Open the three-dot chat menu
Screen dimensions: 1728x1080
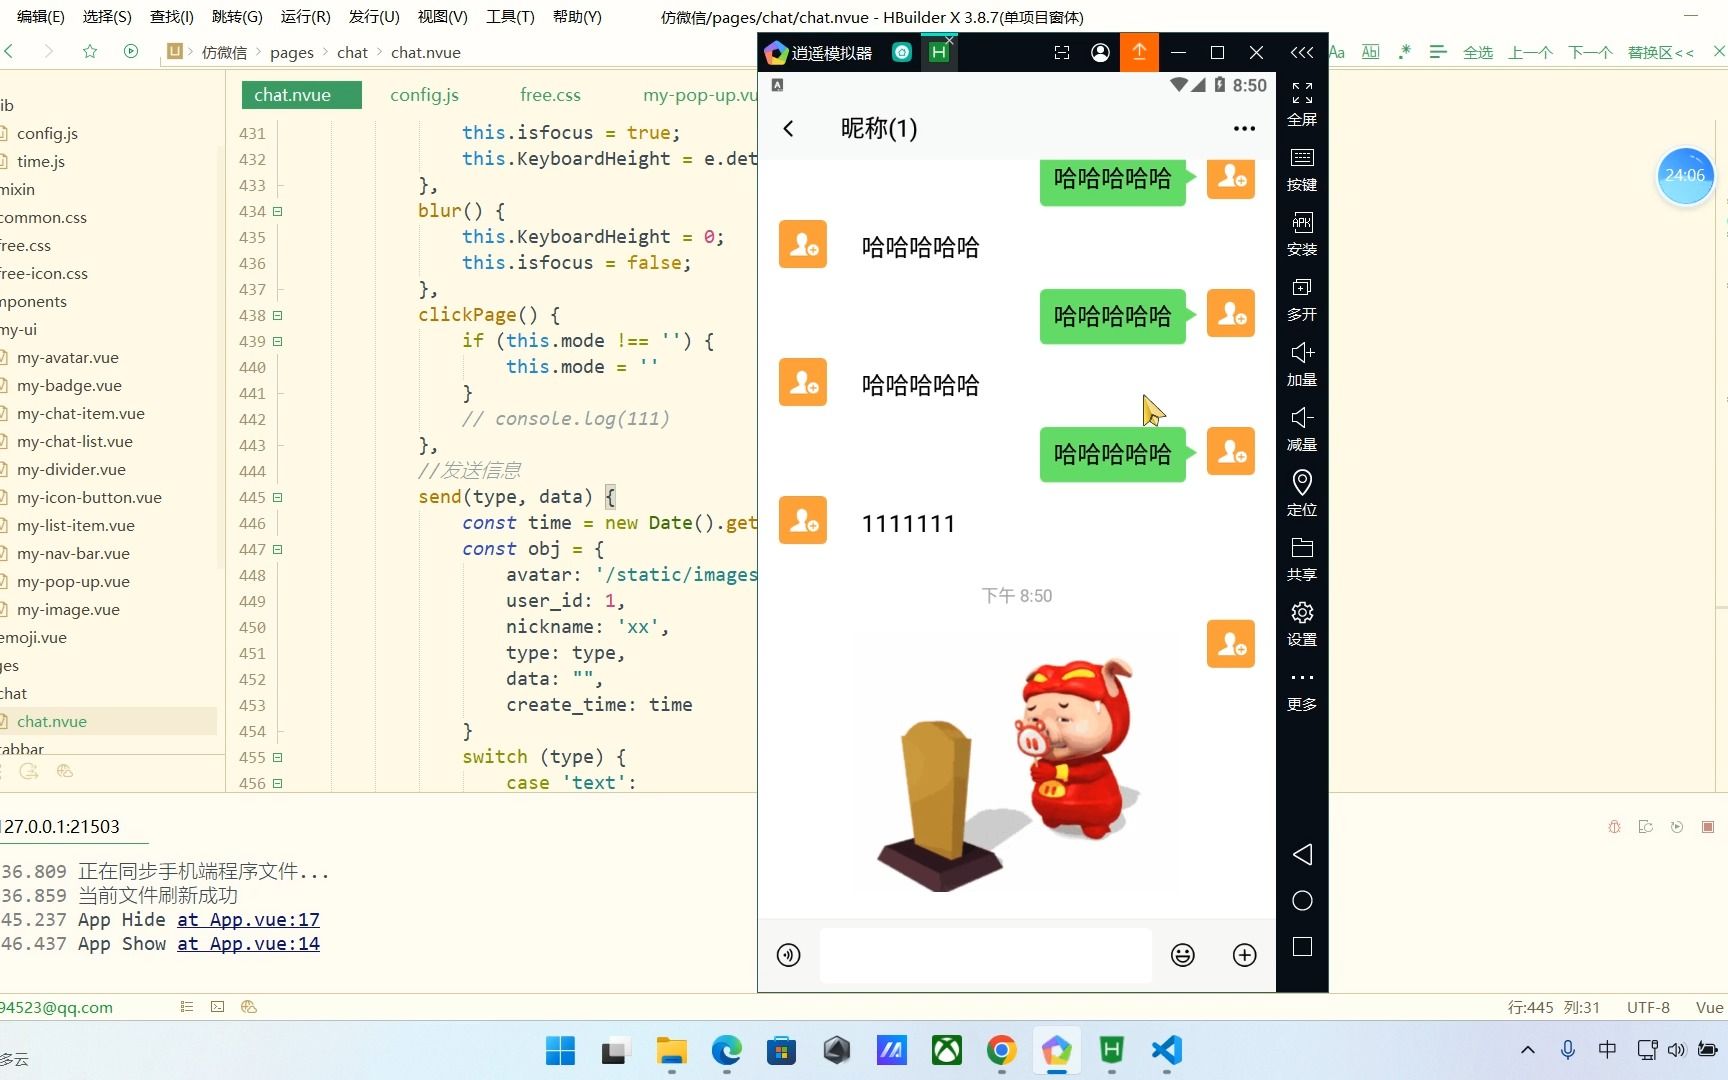[1244, 128]
